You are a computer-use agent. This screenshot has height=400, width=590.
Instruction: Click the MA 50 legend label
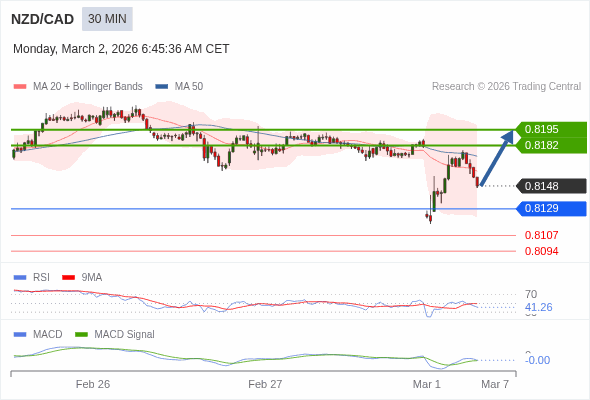pyautogui.click(x=189, y=87)
